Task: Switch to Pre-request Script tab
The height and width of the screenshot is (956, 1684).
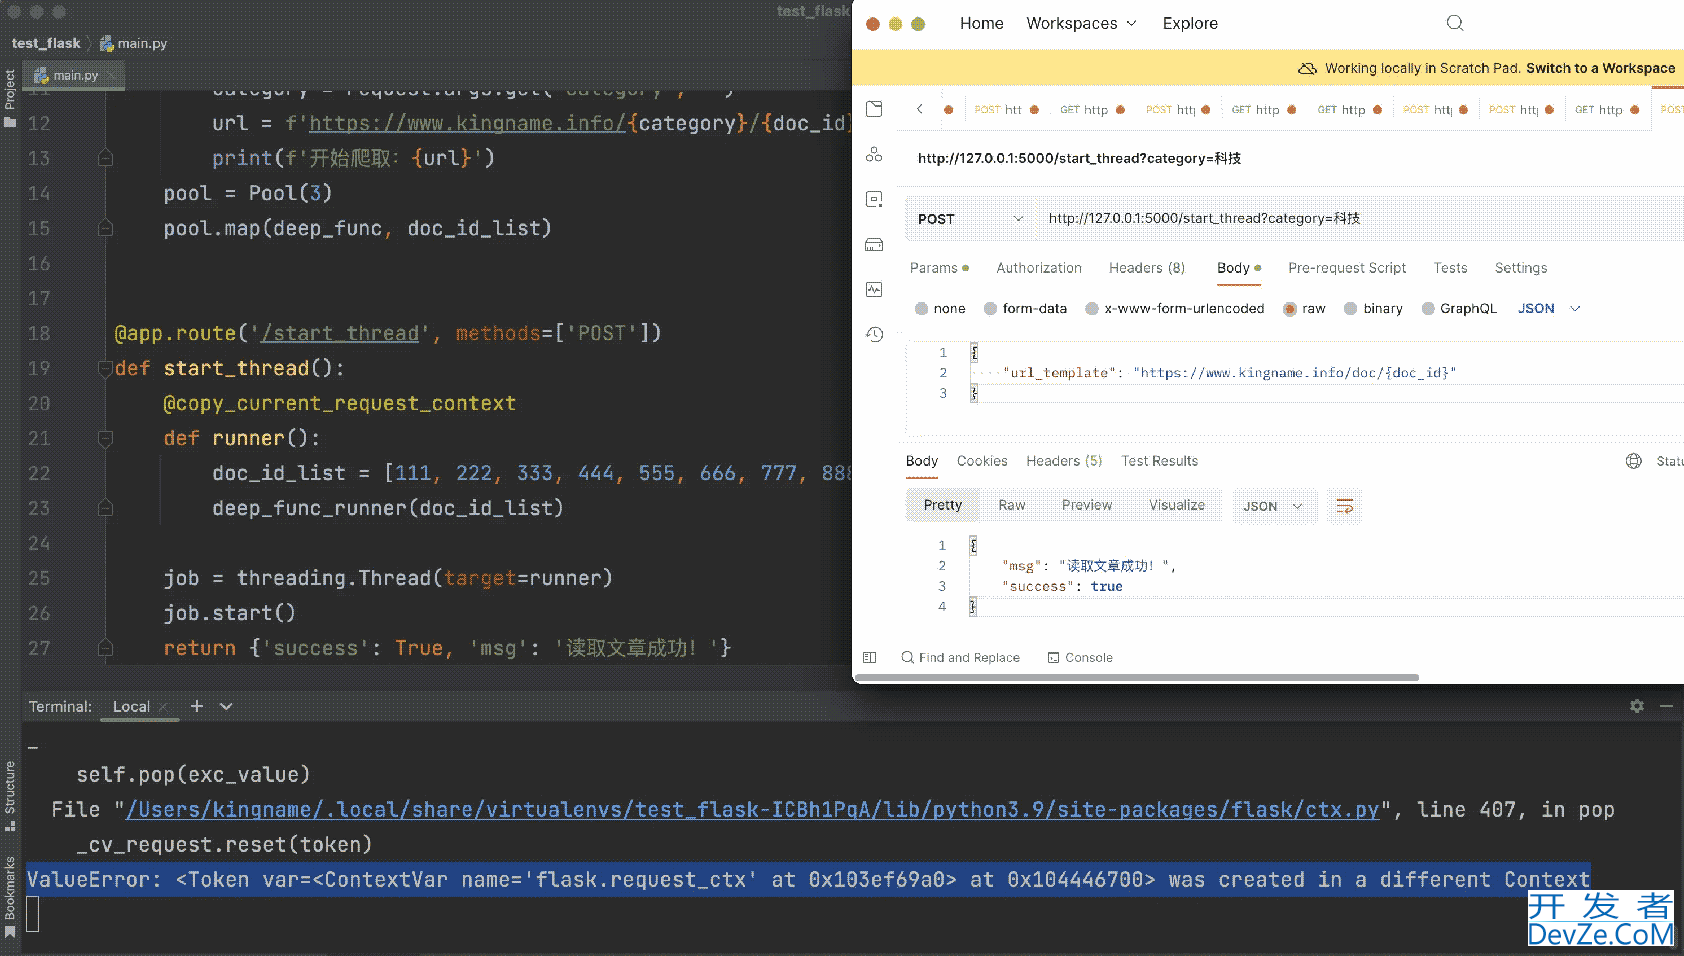Action: pos(1347,268)
